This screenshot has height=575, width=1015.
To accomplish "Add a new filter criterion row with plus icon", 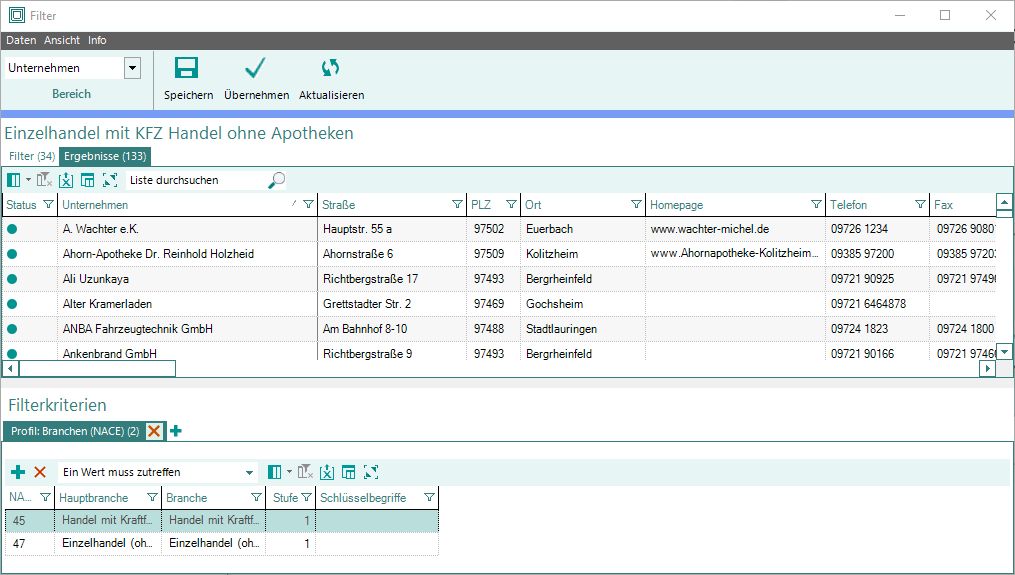I will [18, 472].
